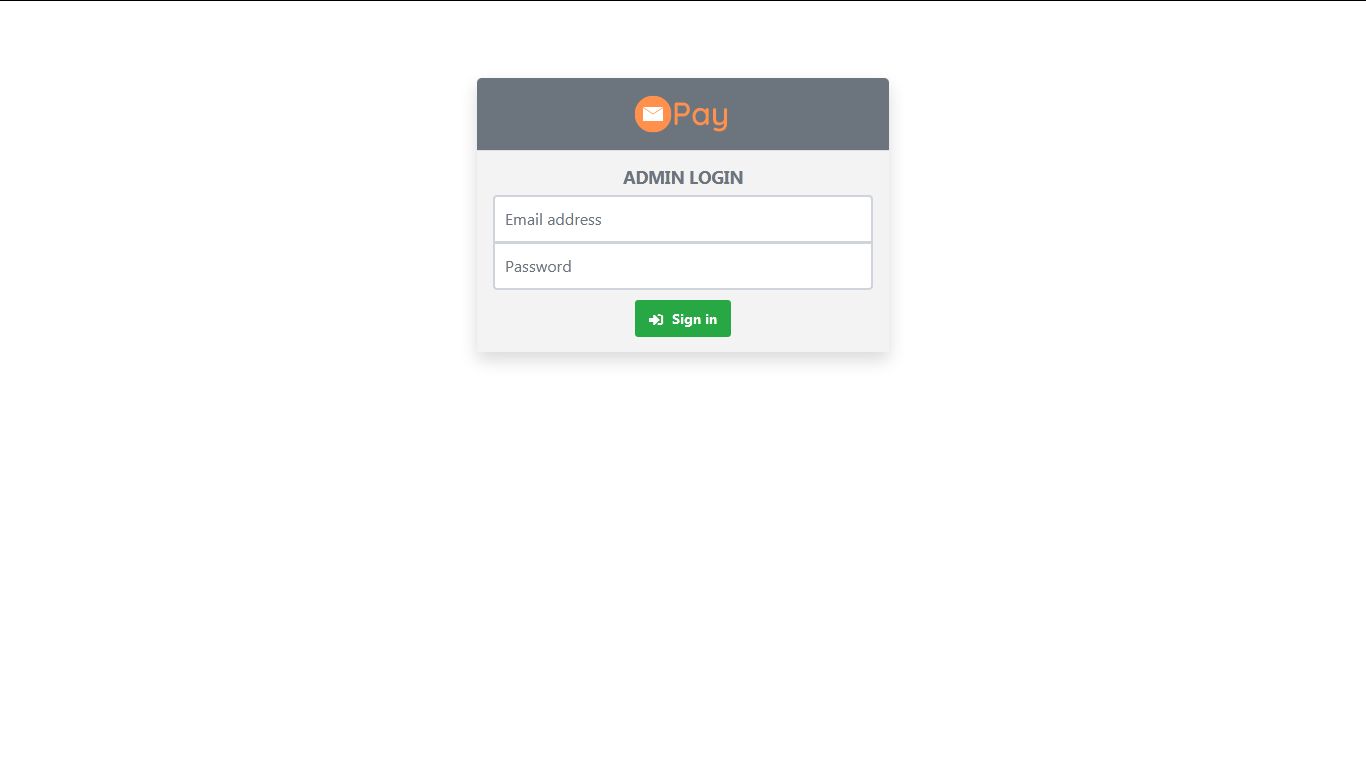Focus the Password input field
This screenshot has height=768, width=1366.
pyautogui.click(x=683, y=266)
